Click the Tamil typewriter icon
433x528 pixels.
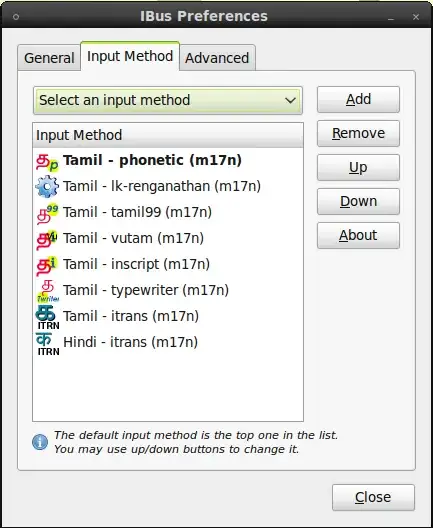coord(48,291)
